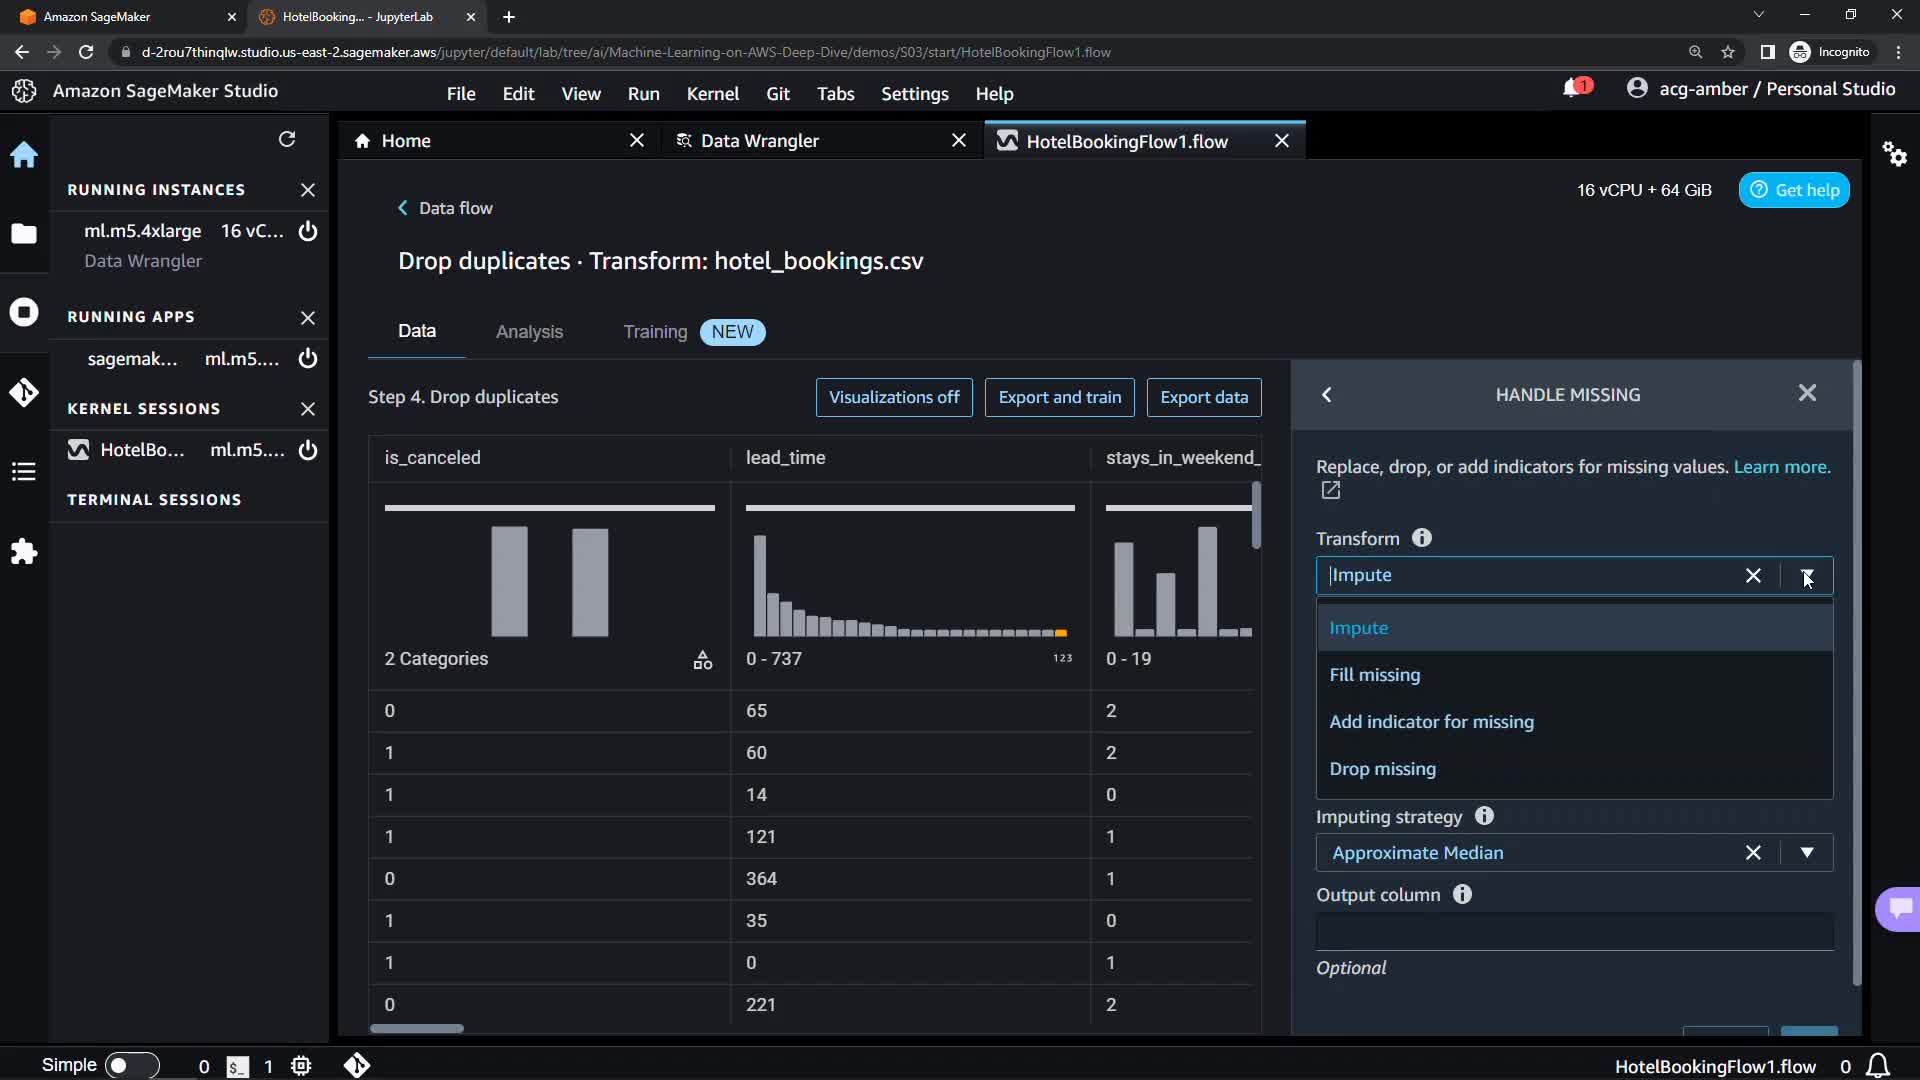1920x1080 pixels.
Task: Toggle Simple interface mode switch
Action: pos(131,1065)
